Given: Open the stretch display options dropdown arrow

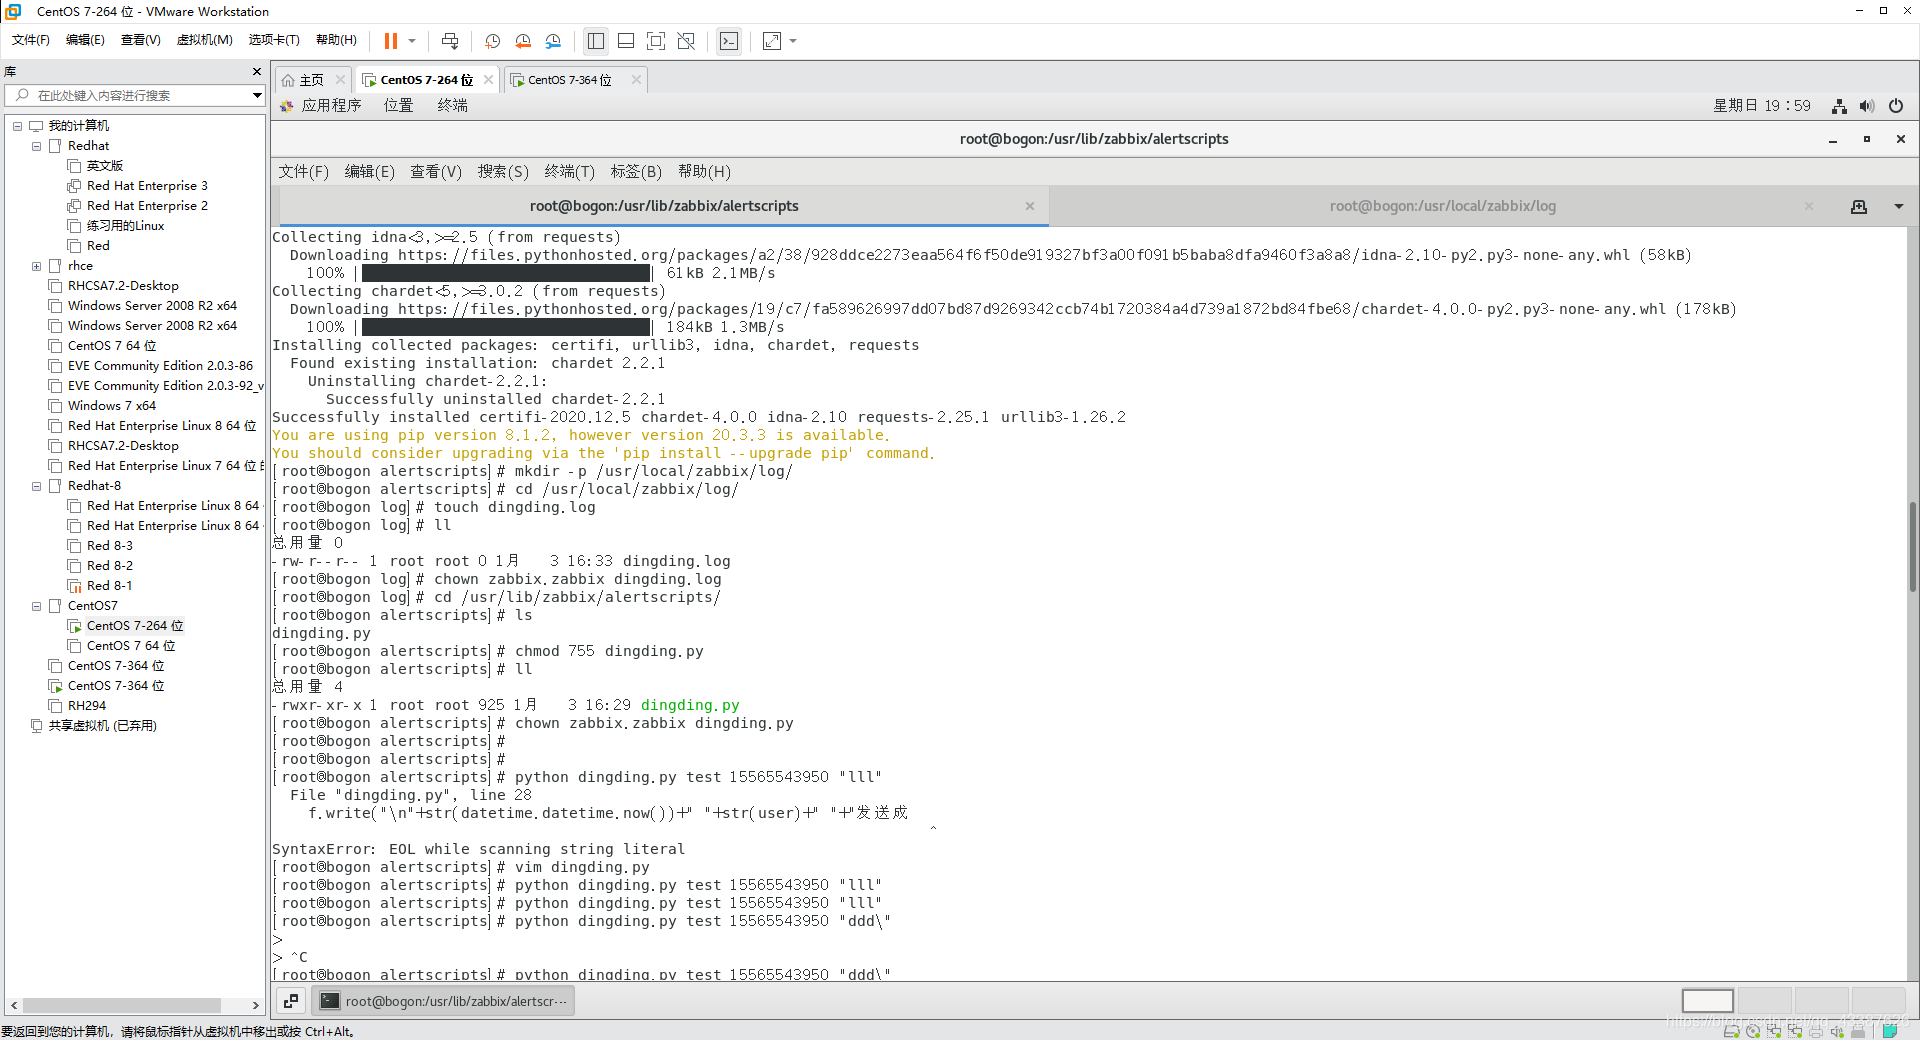Looking at the screenshot, I should [x=793, y=41].
